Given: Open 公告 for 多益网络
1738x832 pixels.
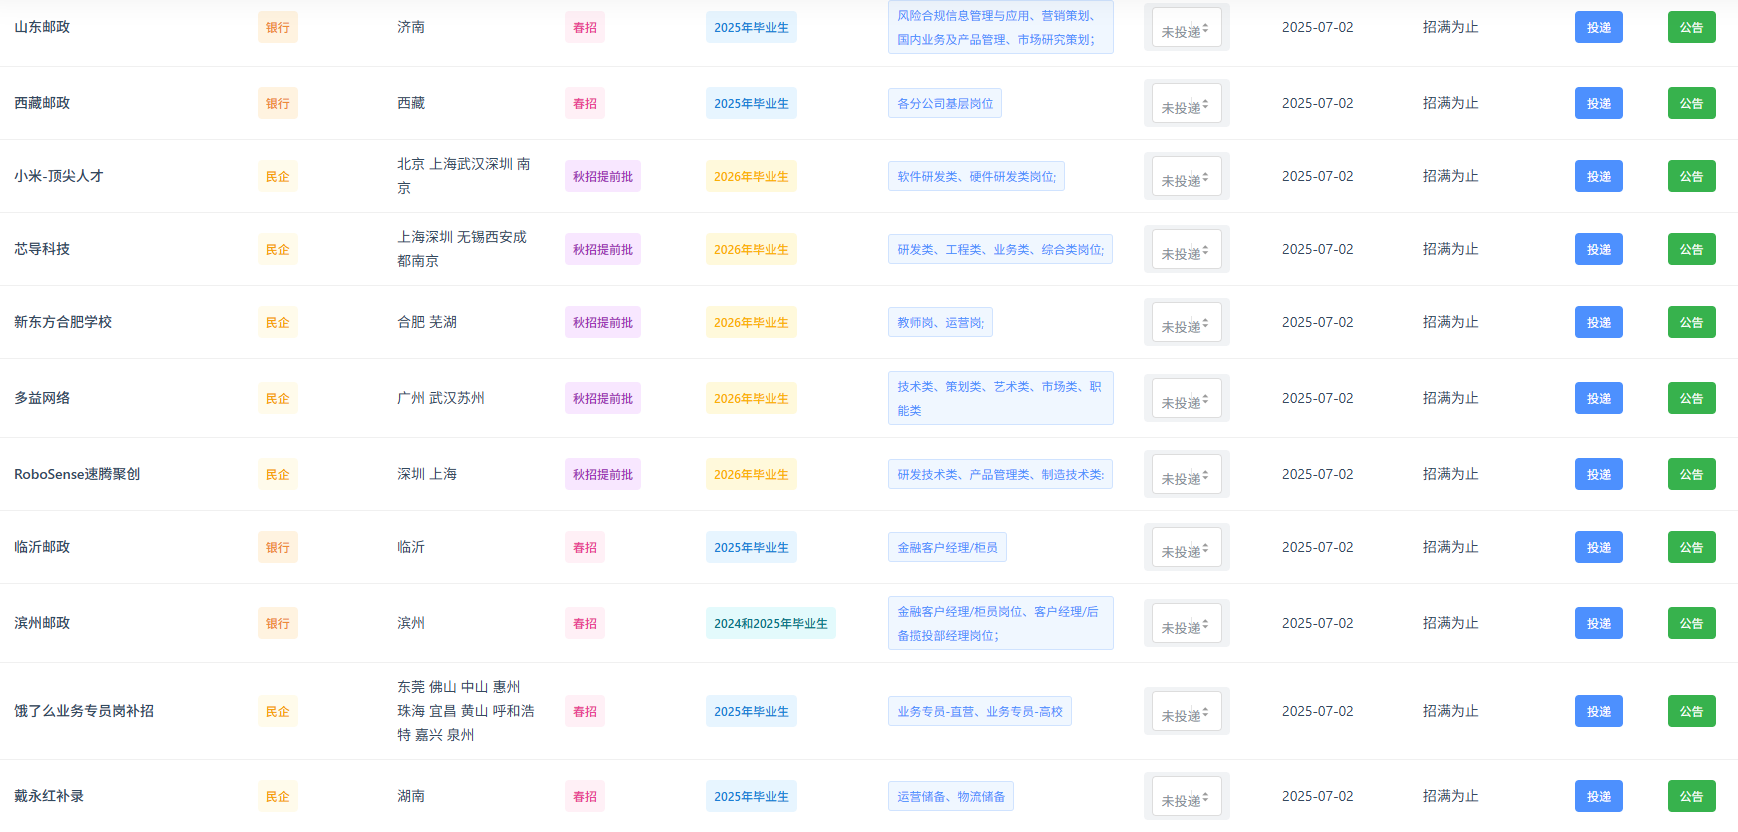Looking at the screenshot, I should pos(1691,398).
